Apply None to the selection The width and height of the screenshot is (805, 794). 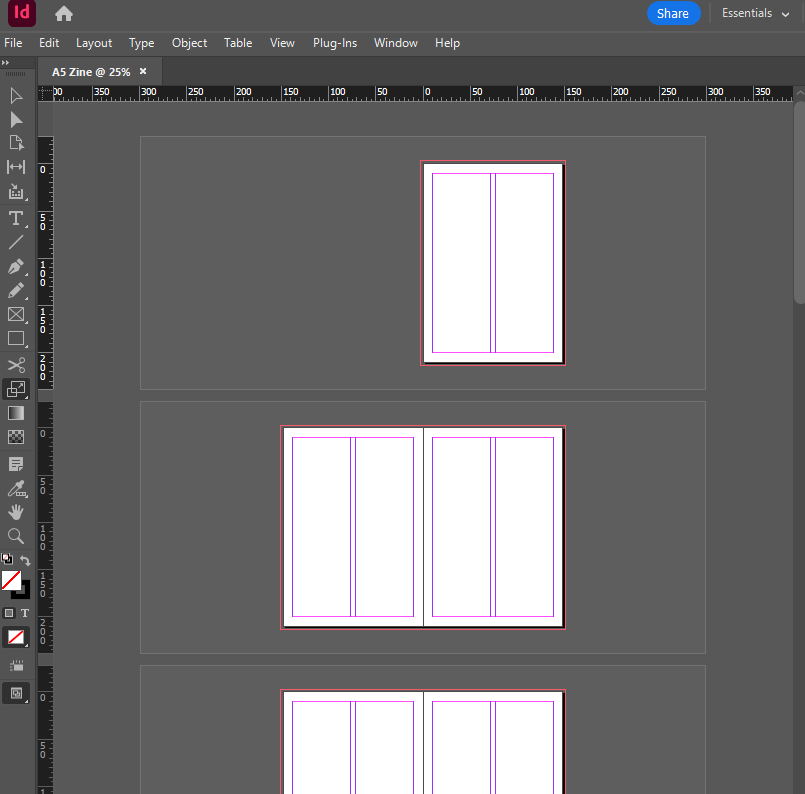click(x=16, y=638)
